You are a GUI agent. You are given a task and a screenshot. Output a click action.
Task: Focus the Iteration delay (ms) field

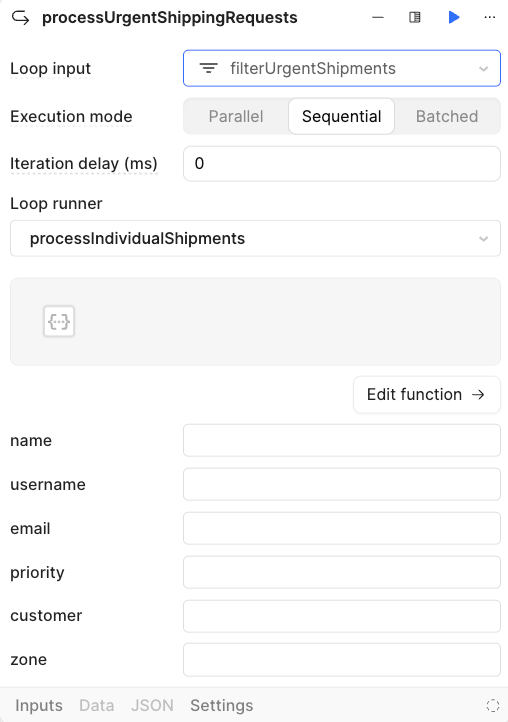coord(342,163)
